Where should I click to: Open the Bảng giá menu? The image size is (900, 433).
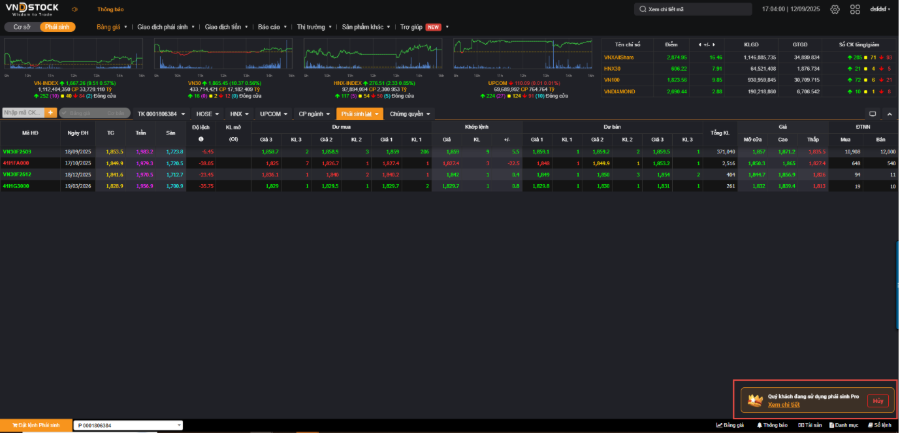pyautogui.click(x=111, y=27)
